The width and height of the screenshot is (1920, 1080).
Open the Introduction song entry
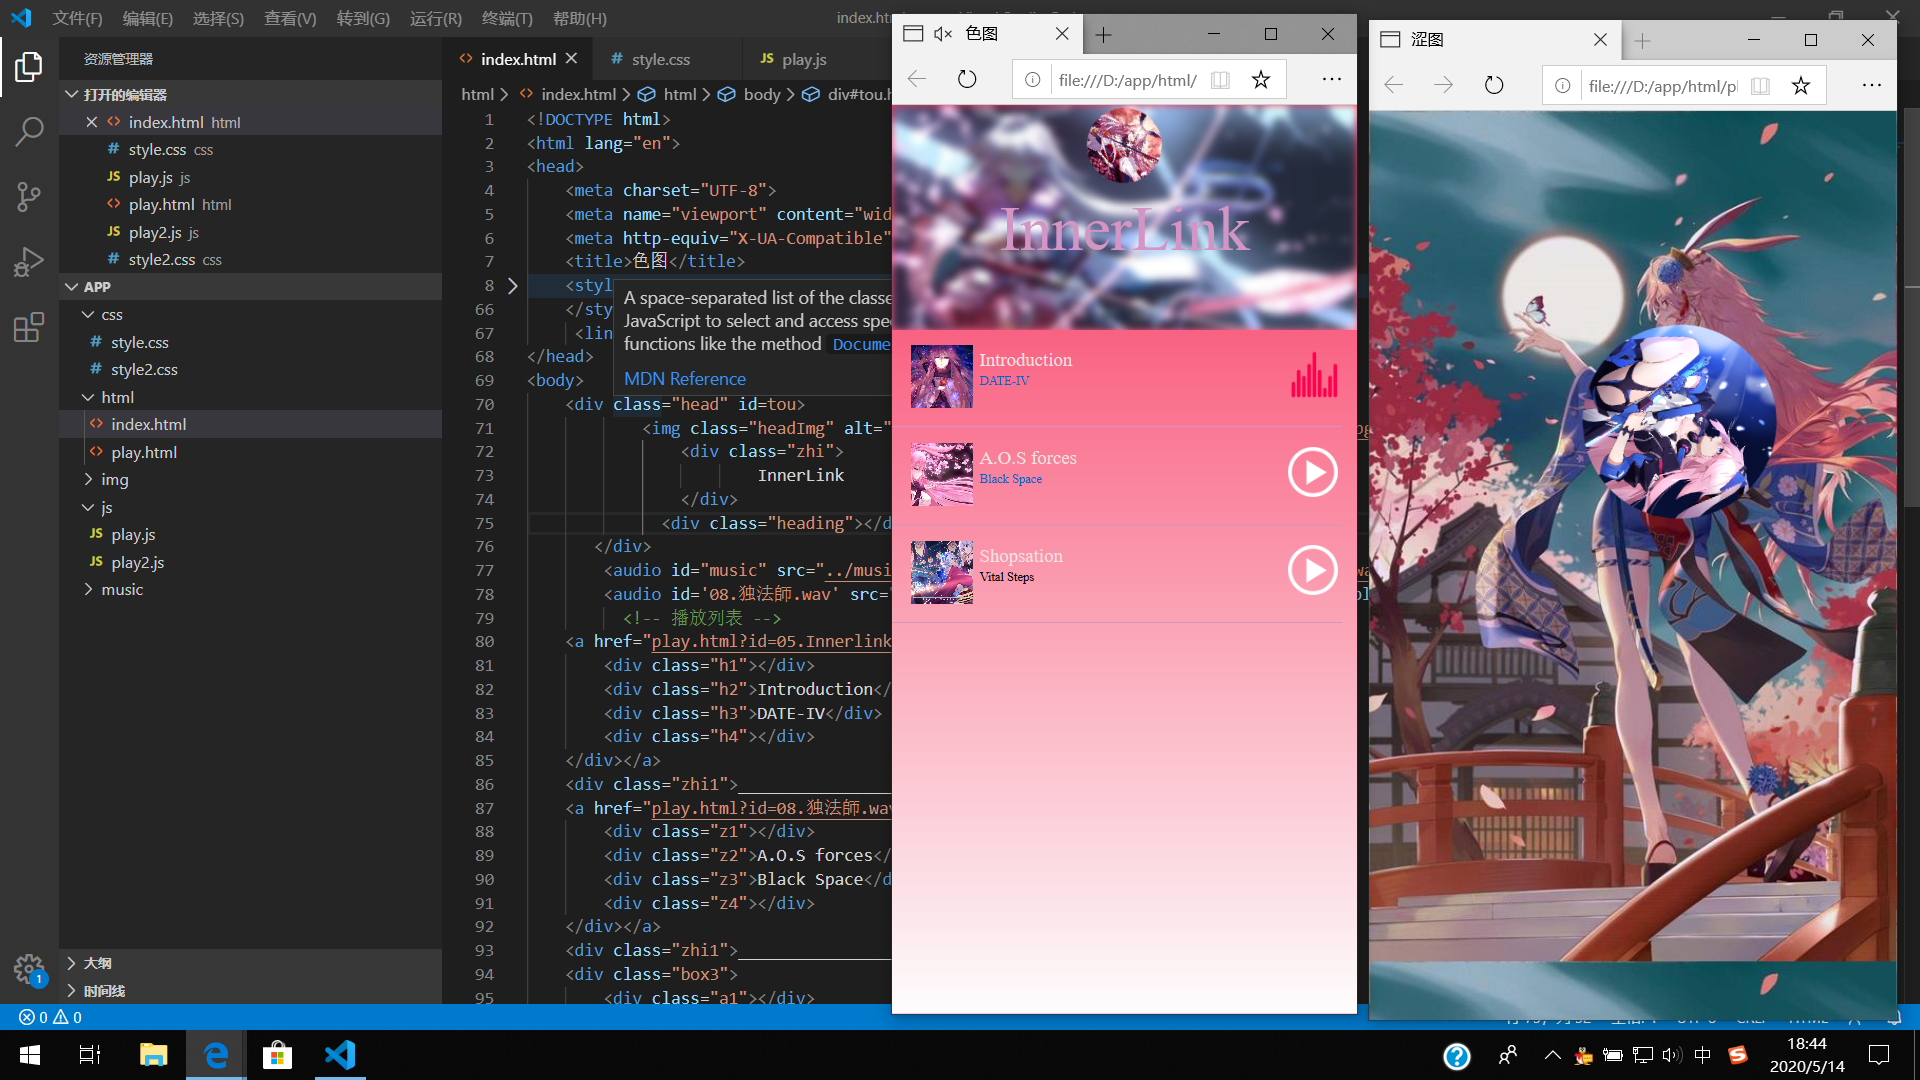1025,360
